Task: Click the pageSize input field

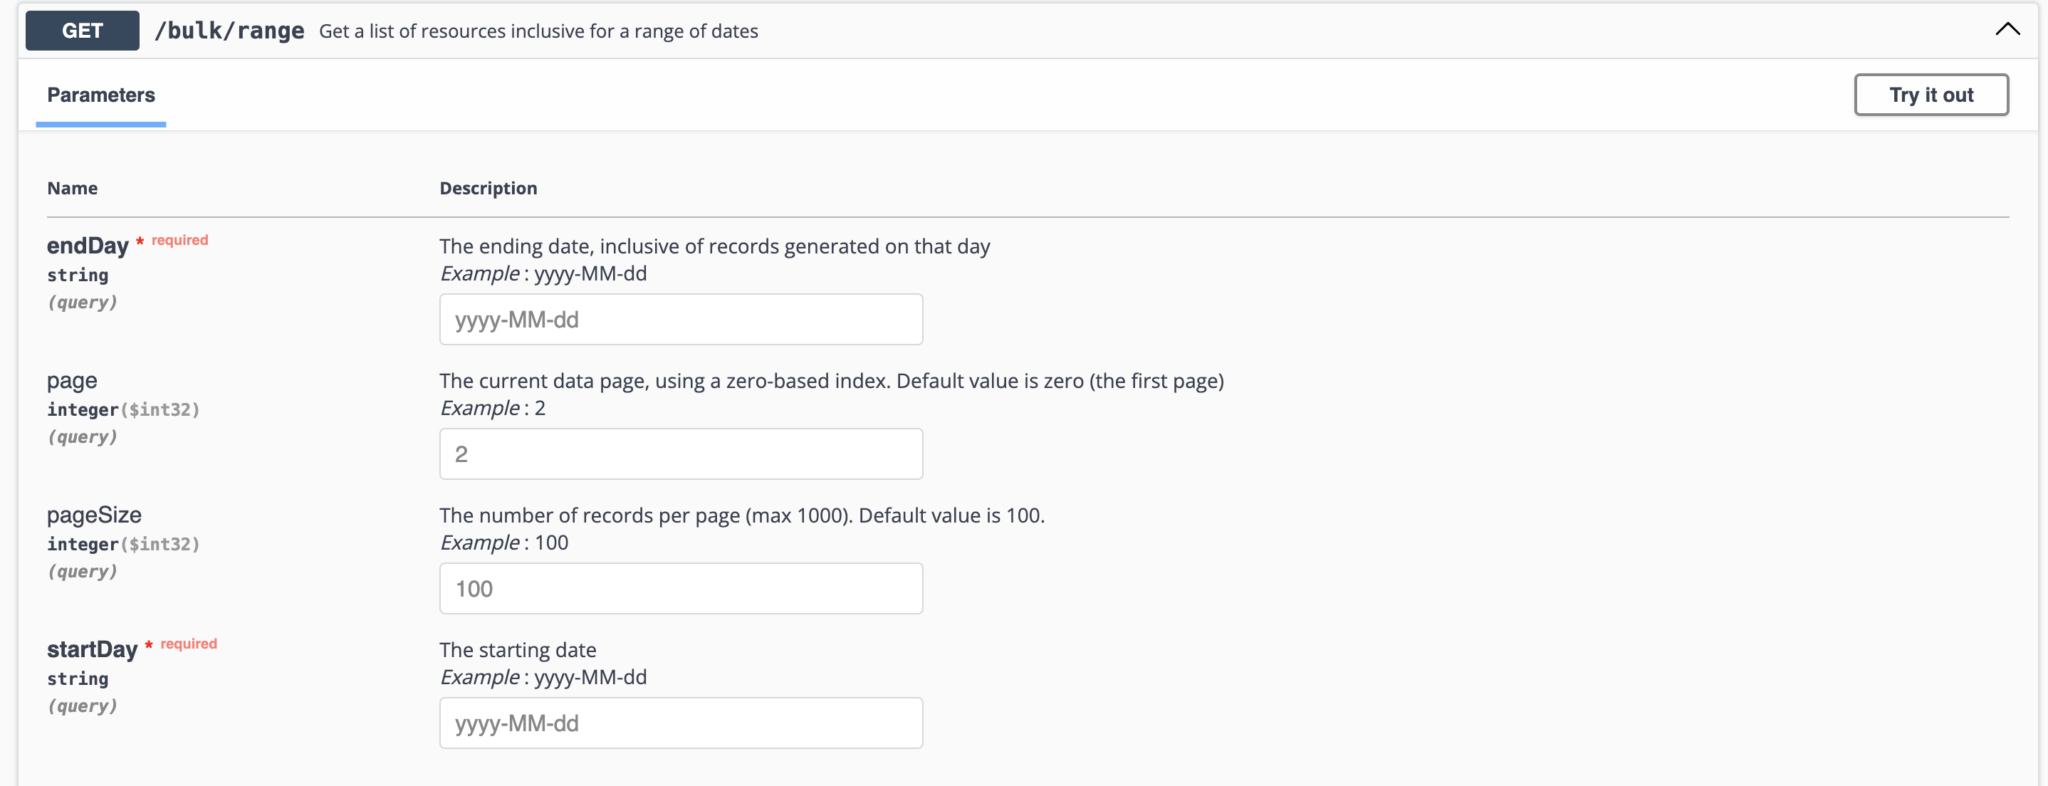Action: (681, 588)
